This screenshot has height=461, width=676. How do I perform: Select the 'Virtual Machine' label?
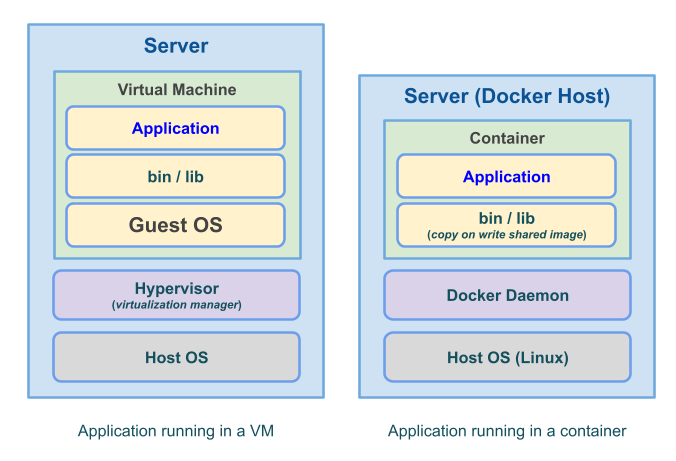pos(177,90)
